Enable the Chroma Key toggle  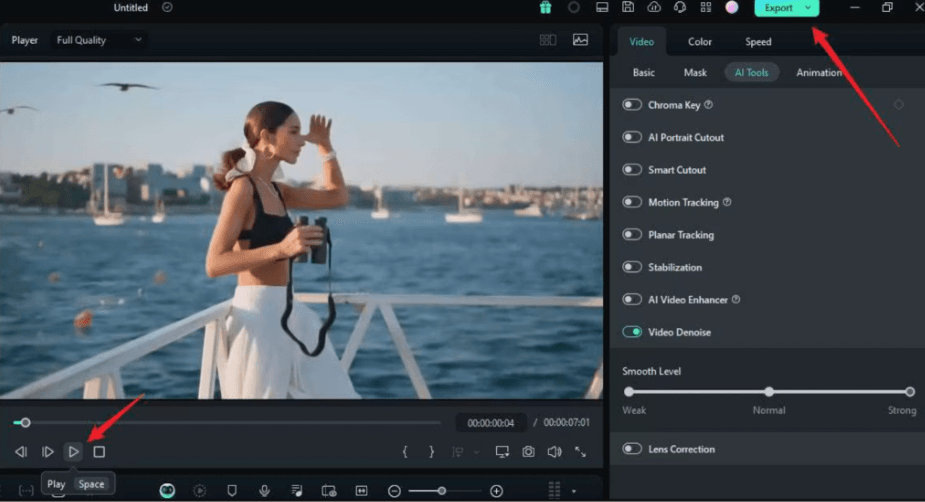pos(632,104)
